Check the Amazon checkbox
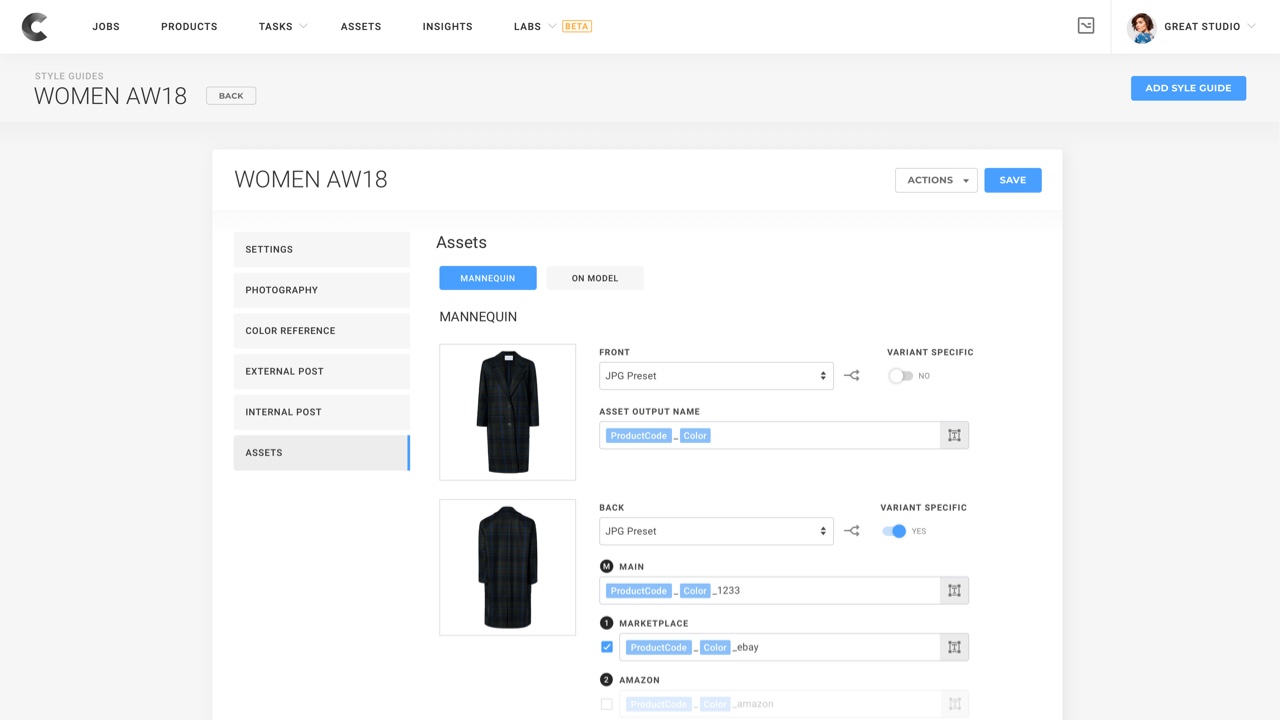1280x720 pixels. pyautogui.click(x=607, y=704)
